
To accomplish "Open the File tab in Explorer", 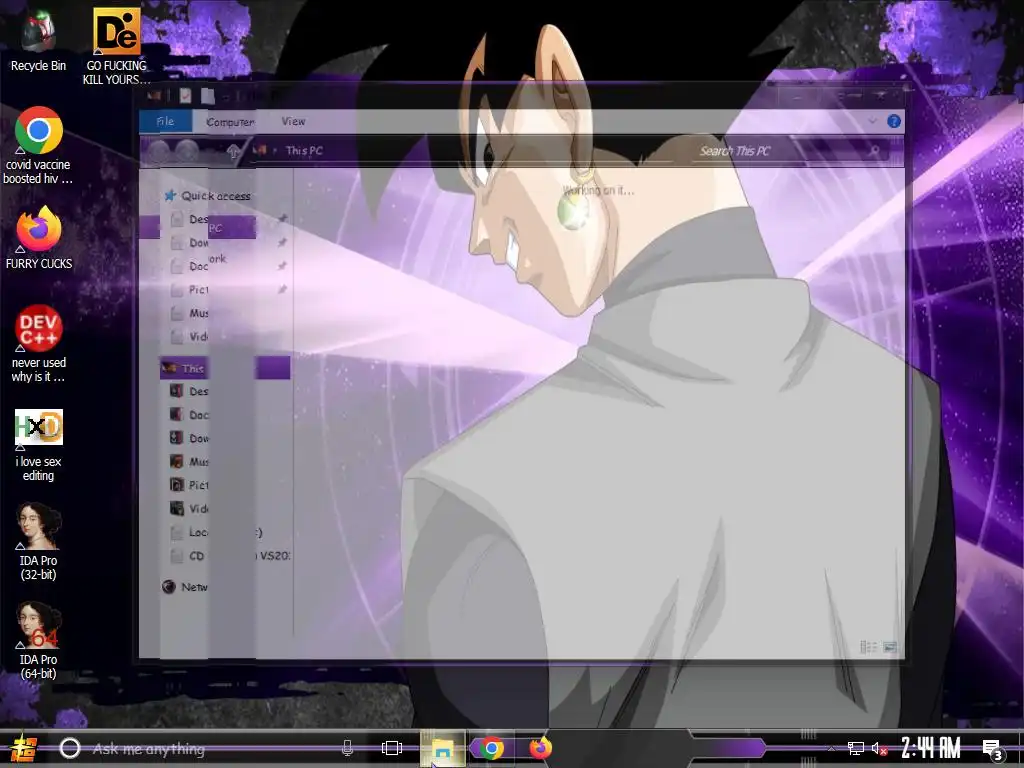I will coord(165,121).
